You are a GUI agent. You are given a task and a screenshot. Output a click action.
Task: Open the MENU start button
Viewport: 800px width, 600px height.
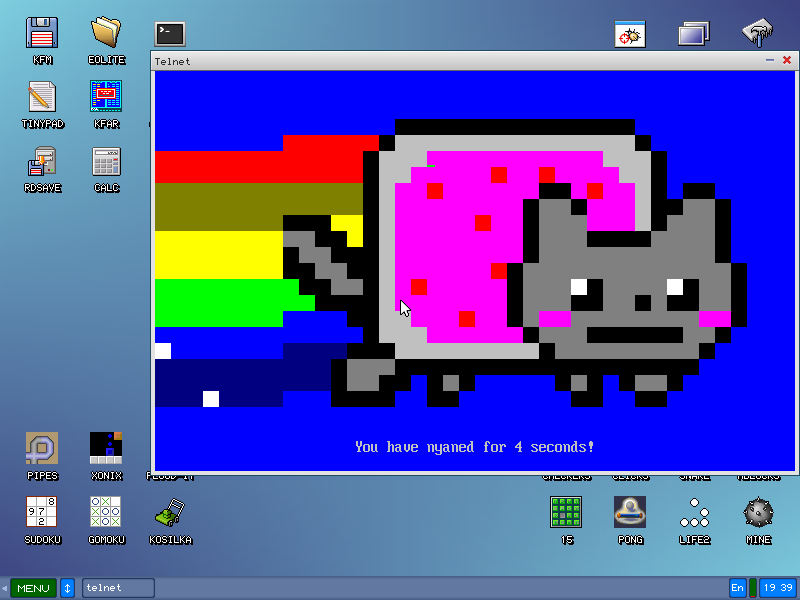[31, 588]
